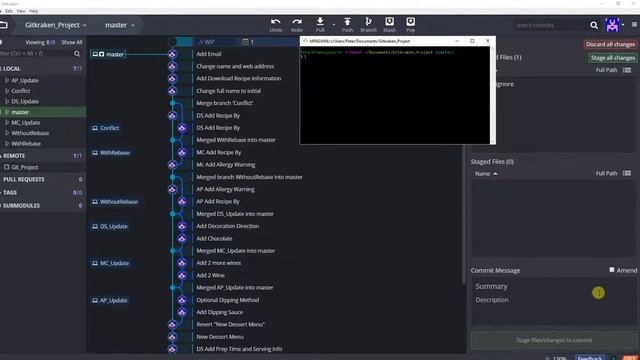Screen dimensions: 640x360
Task: Open the Gitkraken_Project repository dropdown
Action: pos(56,25)
